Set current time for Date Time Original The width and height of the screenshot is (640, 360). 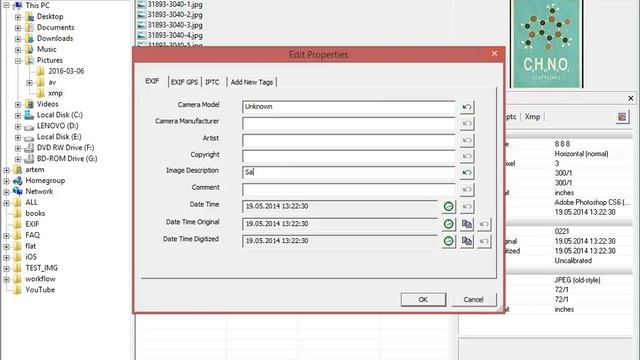pyautogui.click(x=449, y=224)
